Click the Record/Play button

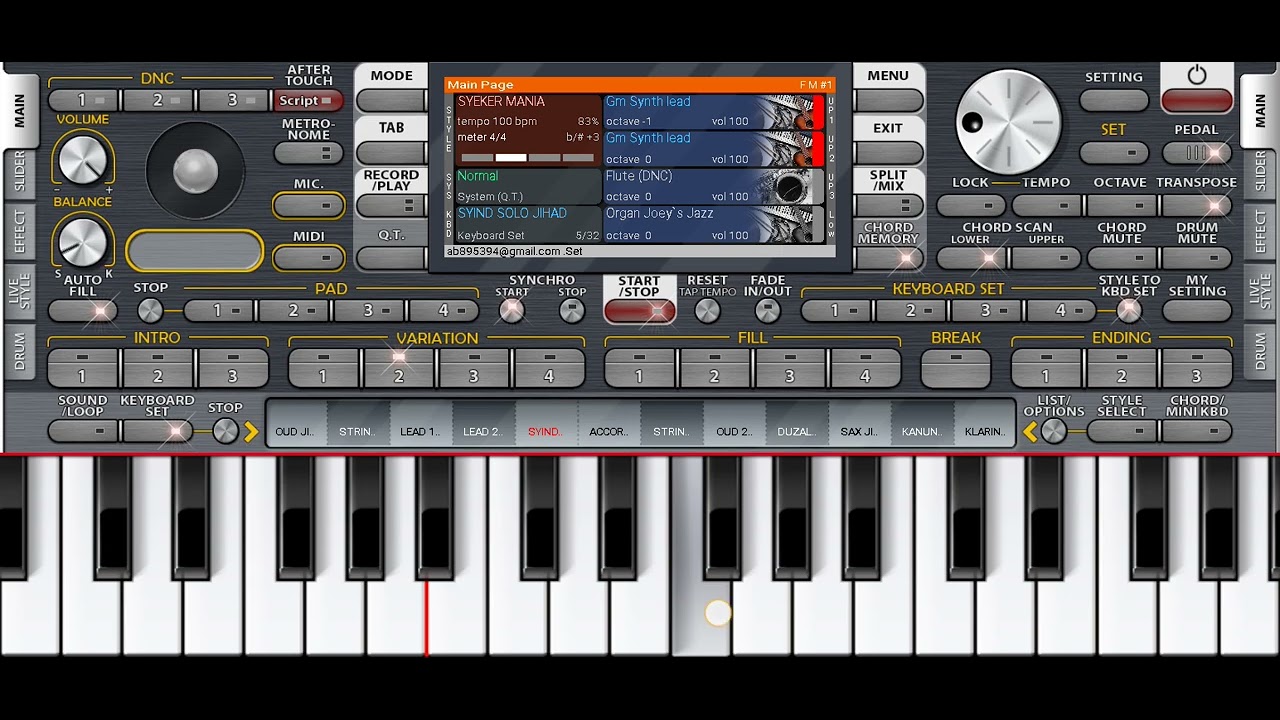click(391, 205)
